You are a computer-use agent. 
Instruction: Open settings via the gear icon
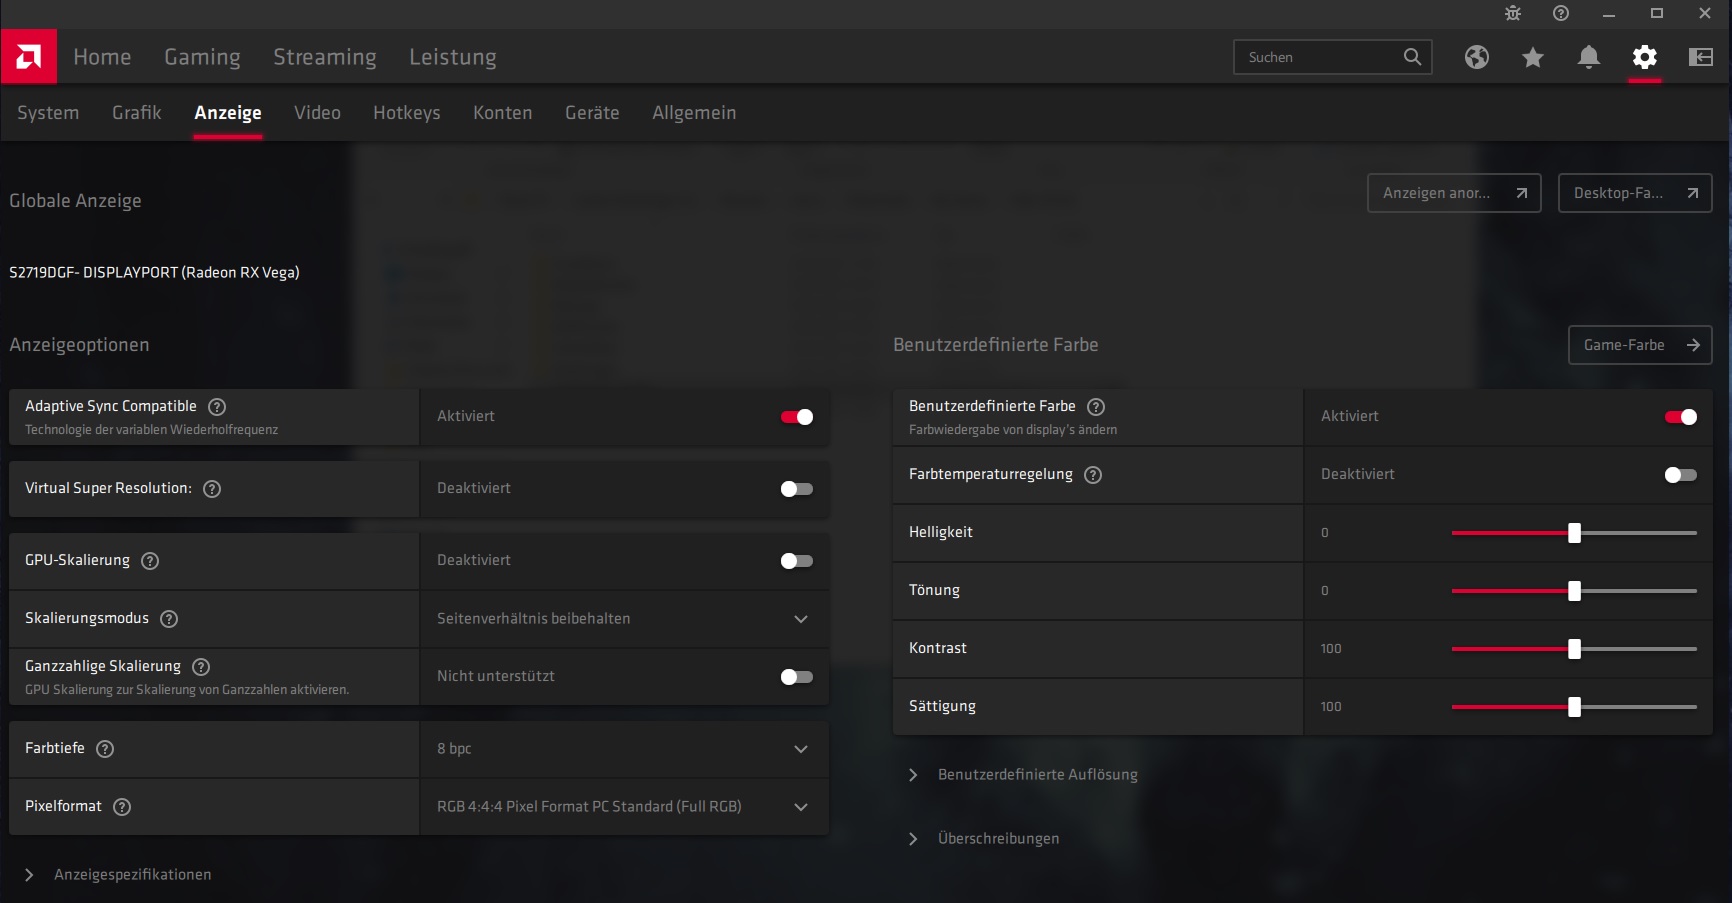click(1644, 57)
